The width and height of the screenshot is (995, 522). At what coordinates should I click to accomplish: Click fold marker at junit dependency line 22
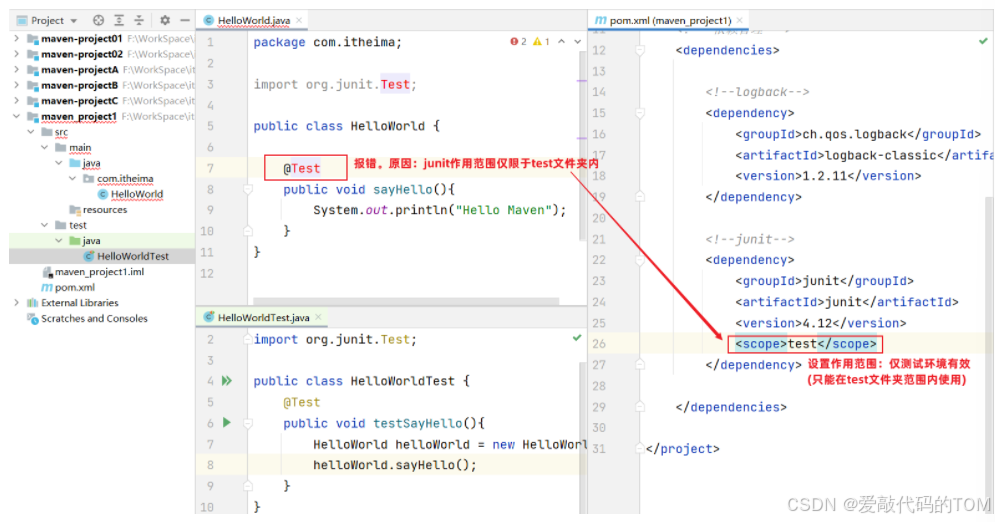click(x=640, y=260)
